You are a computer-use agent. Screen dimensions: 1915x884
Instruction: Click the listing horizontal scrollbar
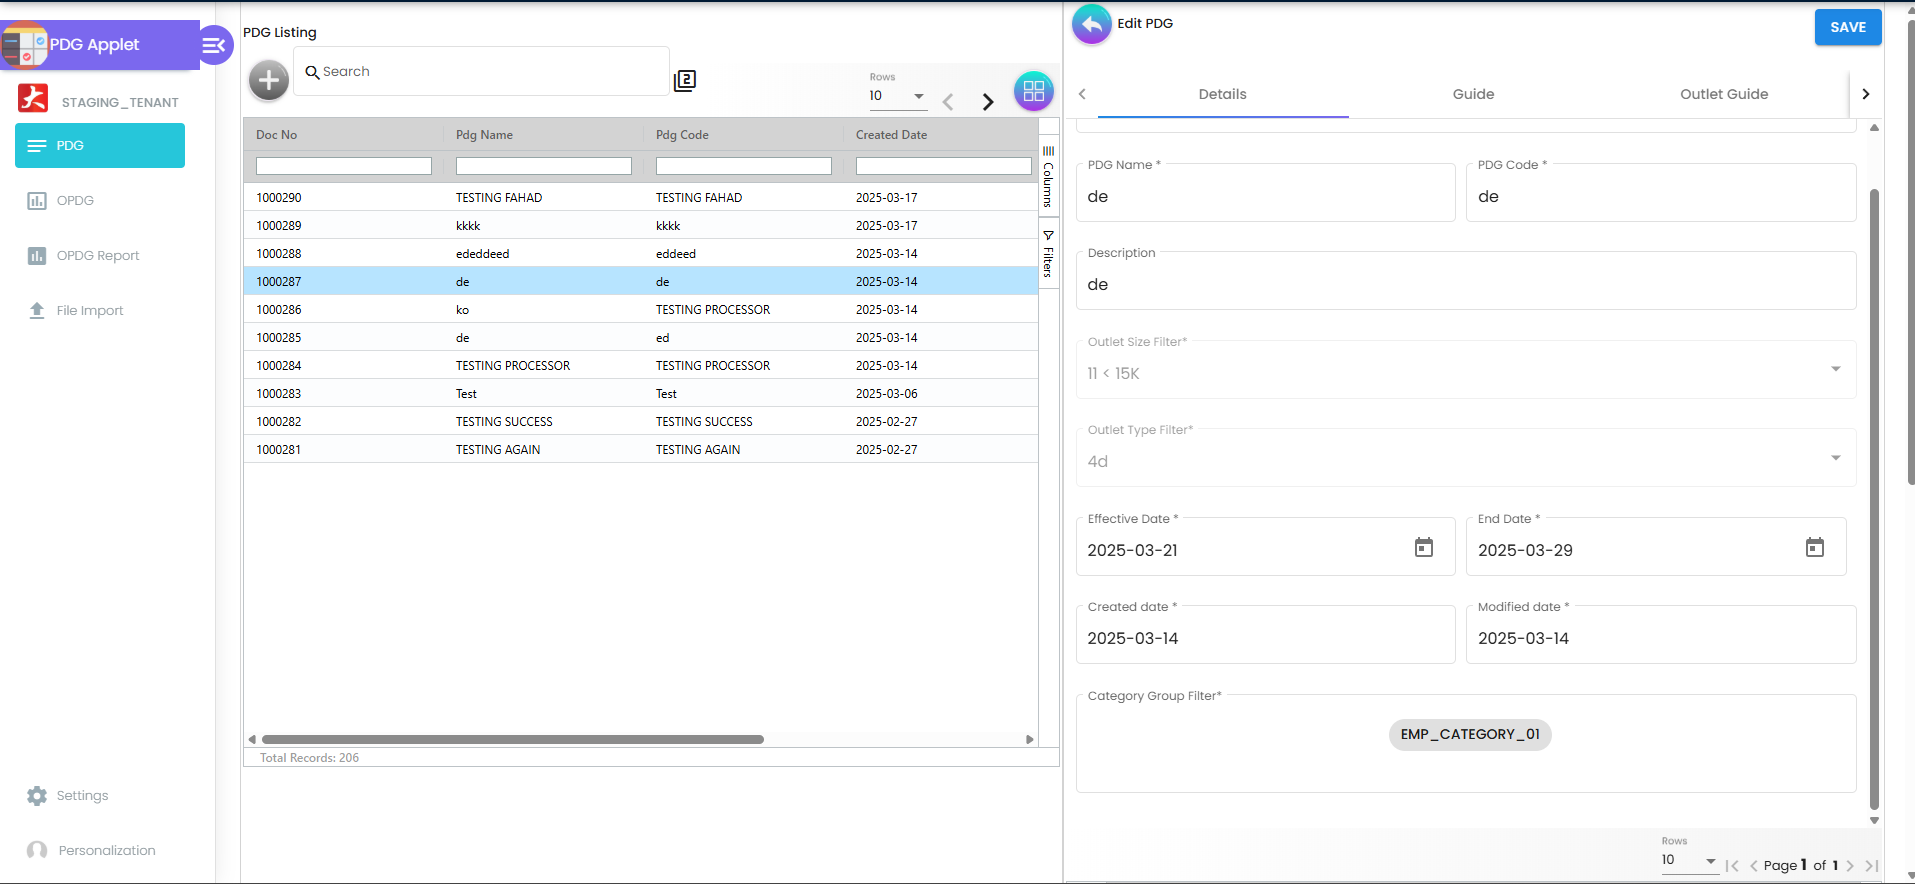click(512, 740)
